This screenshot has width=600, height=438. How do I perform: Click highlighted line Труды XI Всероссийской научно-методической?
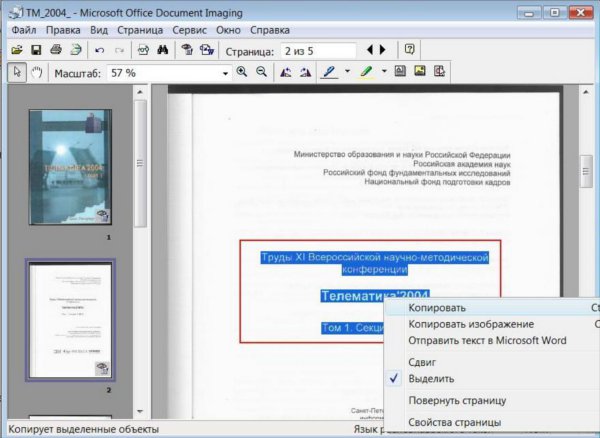[x=375, y=257]
